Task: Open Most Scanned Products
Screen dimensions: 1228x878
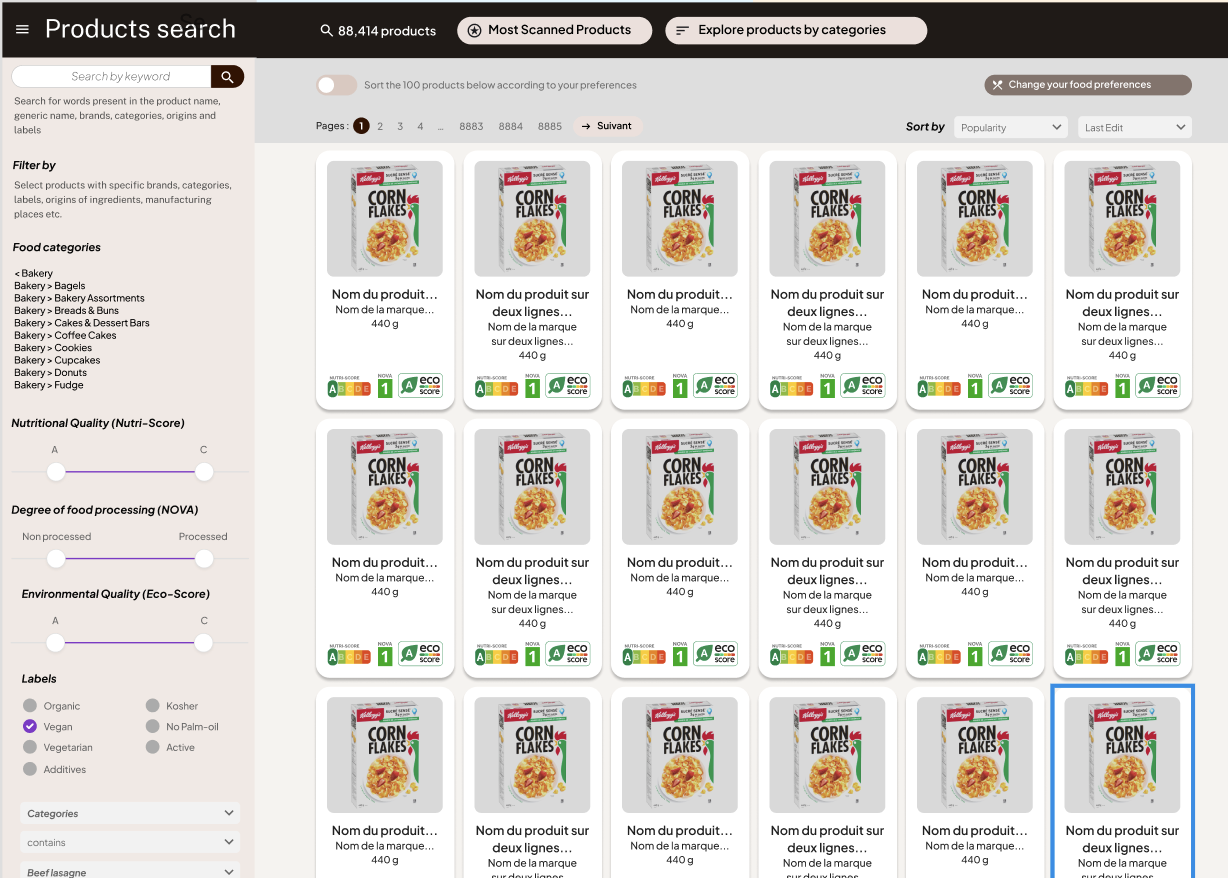Action: (555, 31)
